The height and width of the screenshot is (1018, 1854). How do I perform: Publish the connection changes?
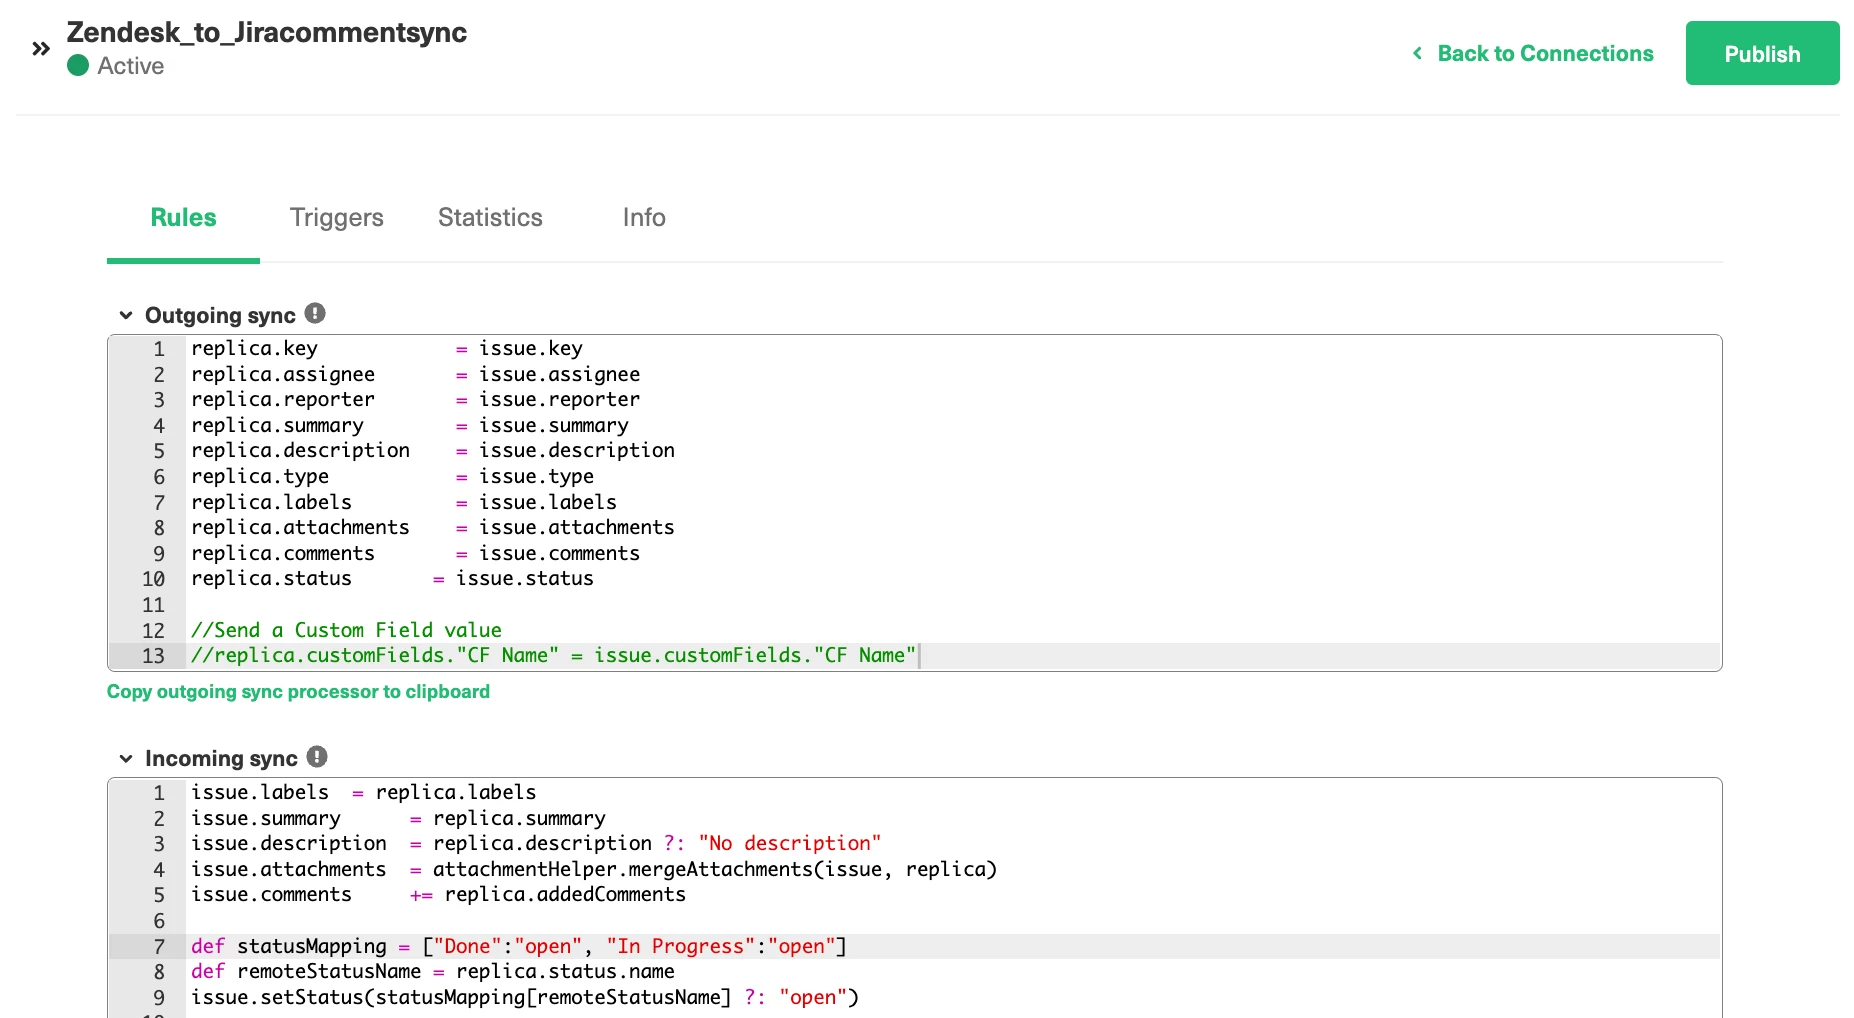pyautogui.click(x=1762, y=53)
